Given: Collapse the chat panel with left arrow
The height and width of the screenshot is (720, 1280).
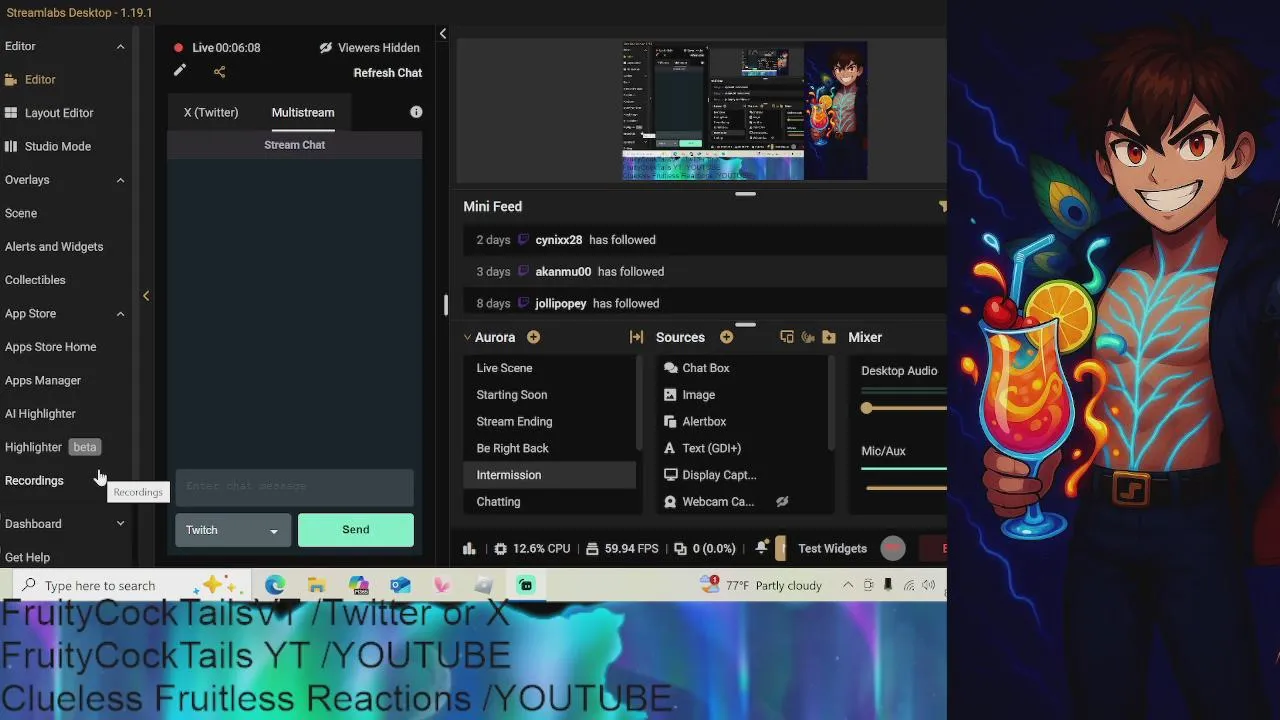Looking at the screenshot, I should (443, 34).
